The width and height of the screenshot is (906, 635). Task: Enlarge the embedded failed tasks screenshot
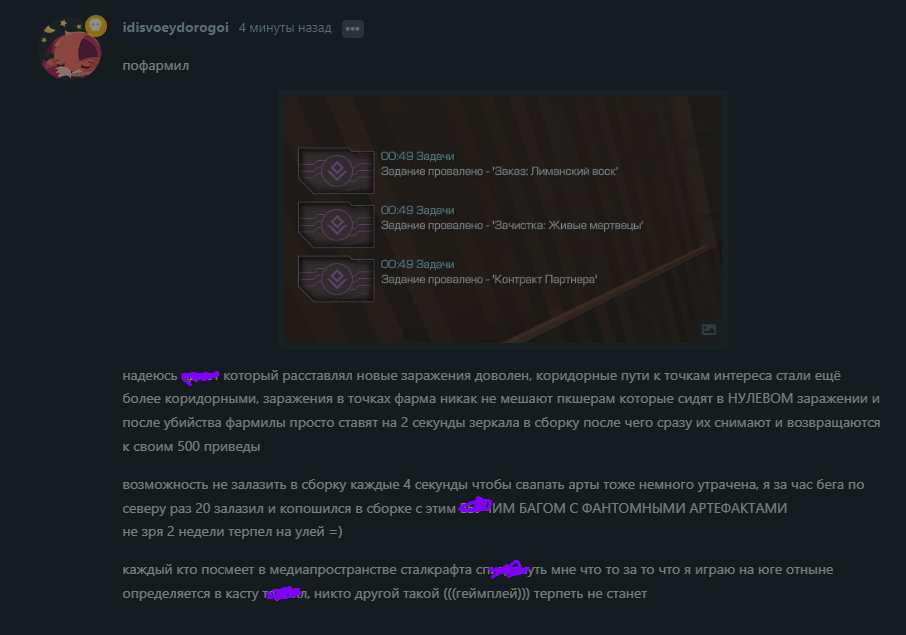click(x=502, y=220)
